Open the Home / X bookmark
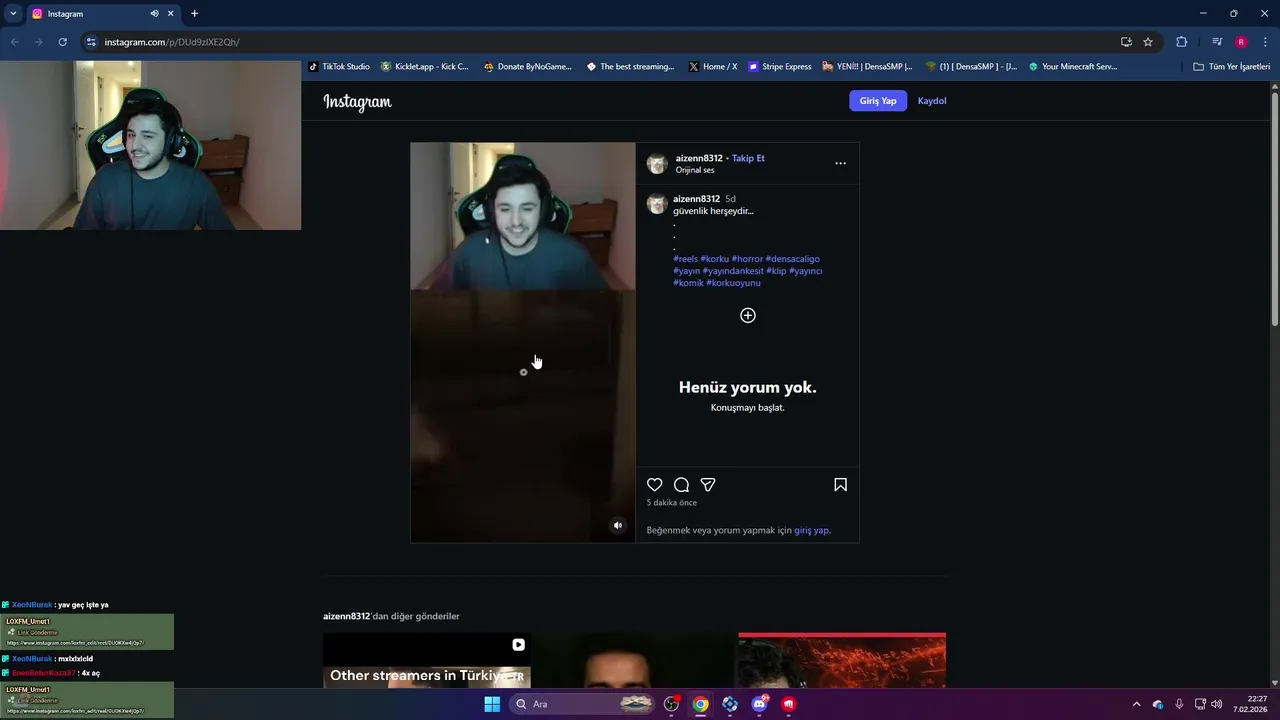This screenshot has width=1280, height=720. (x=713, y=67)
